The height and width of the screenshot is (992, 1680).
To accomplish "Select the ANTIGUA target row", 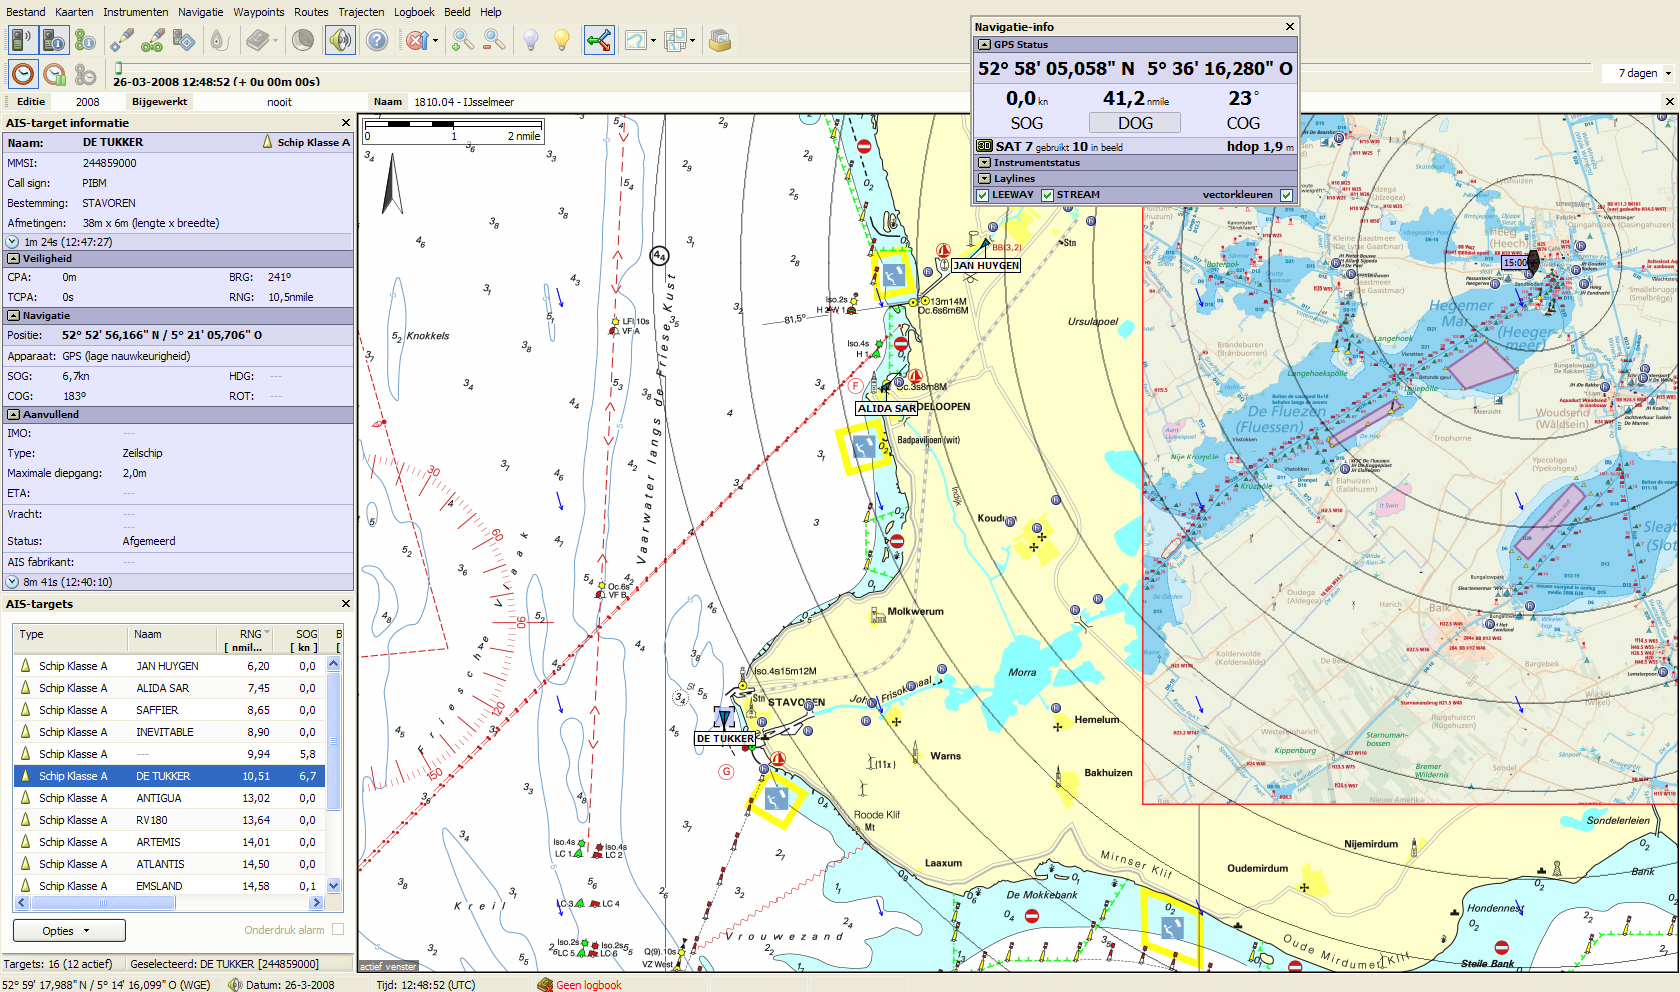I will point(169,798).
